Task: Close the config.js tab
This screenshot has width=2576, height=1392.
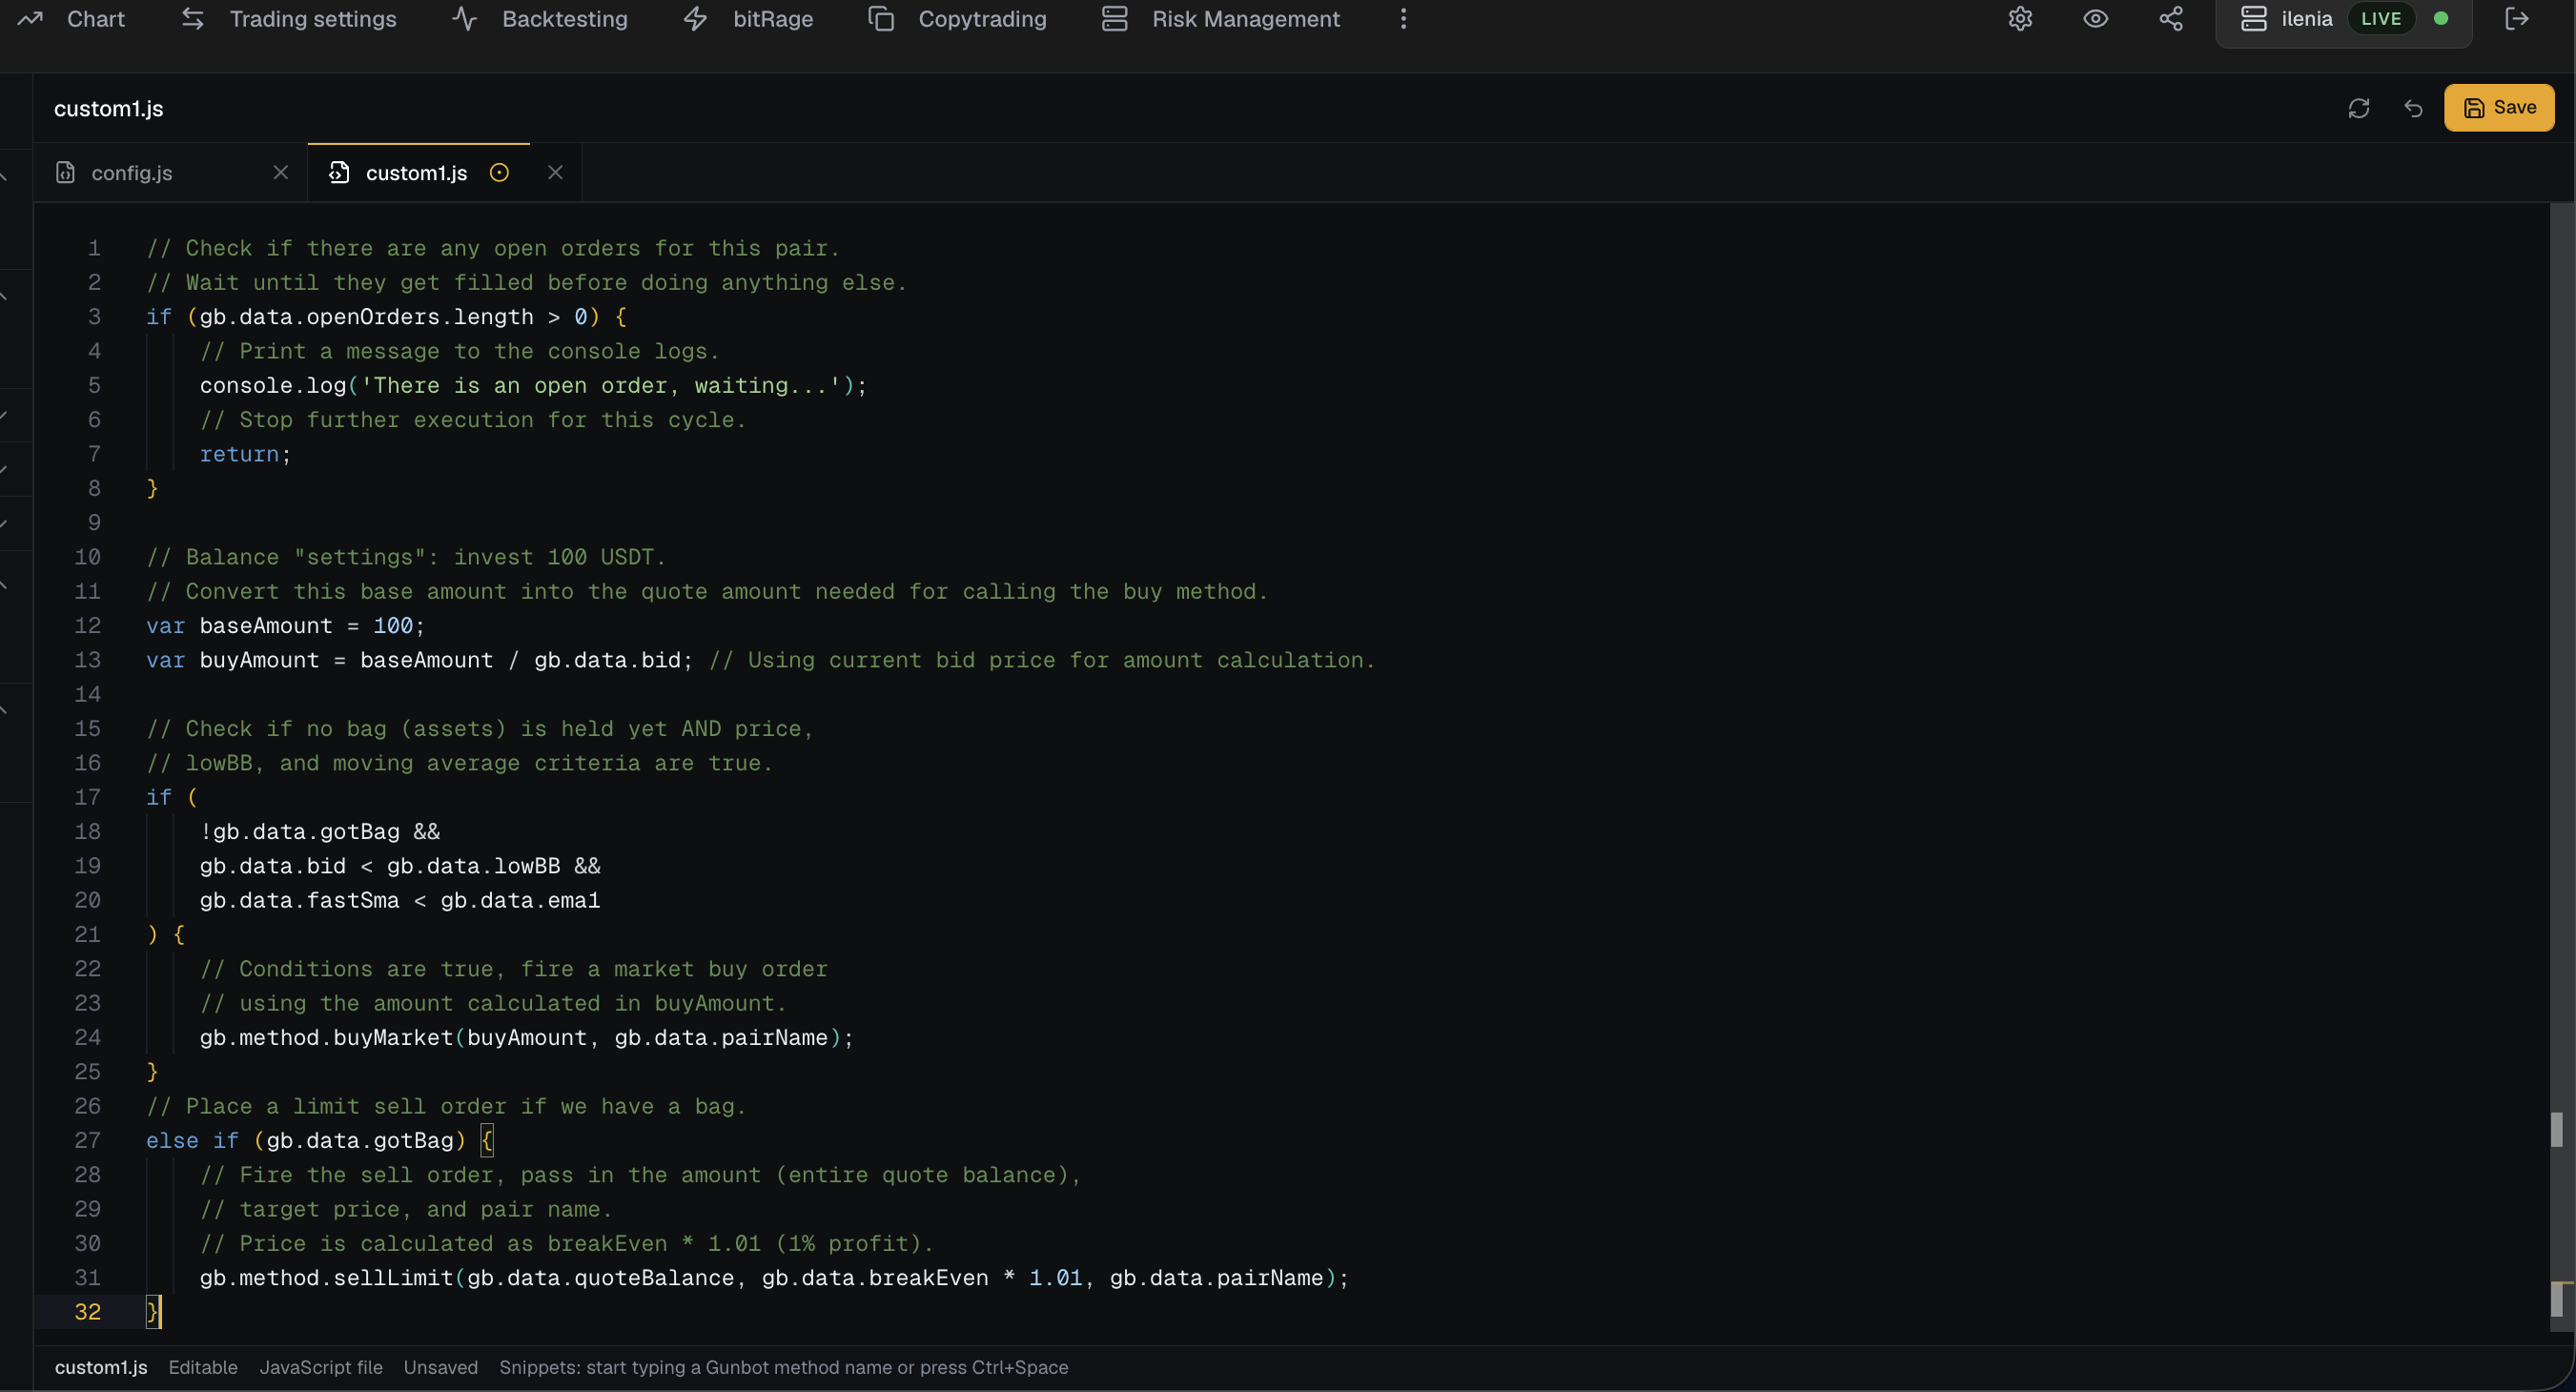Action: (x=281, y=173)
